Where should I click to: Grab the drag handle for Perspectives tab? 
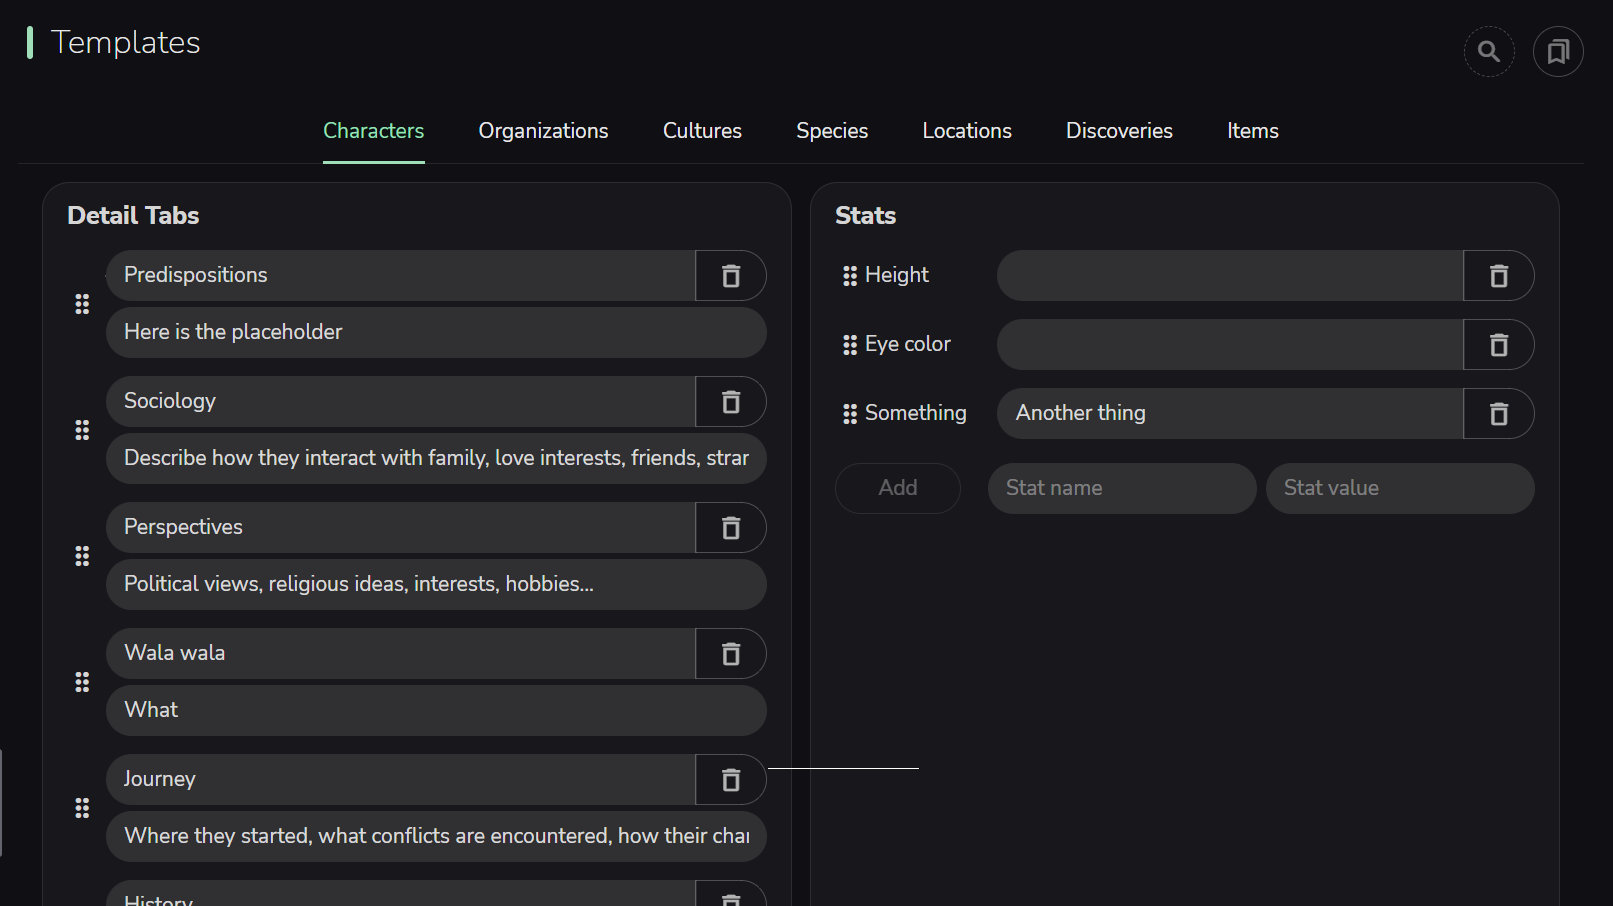[82, 556]
